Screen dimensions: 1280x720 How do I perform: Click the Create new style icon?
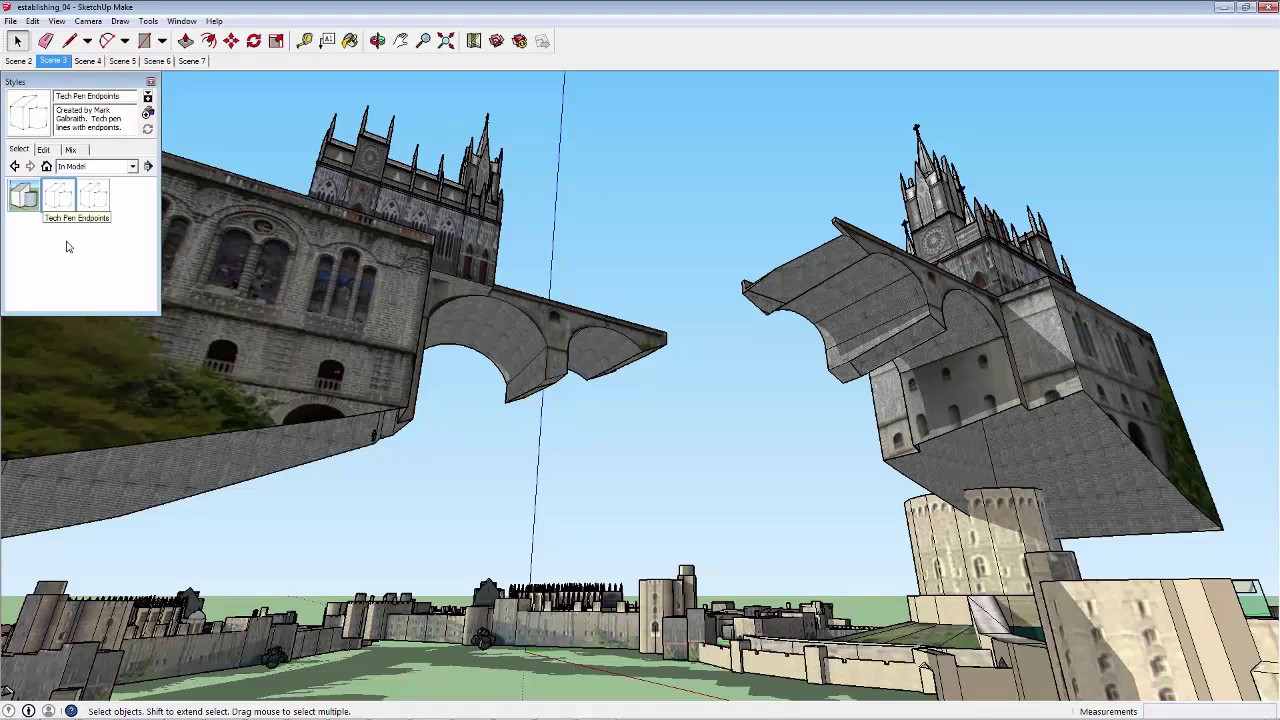click(x=148, y=113)
